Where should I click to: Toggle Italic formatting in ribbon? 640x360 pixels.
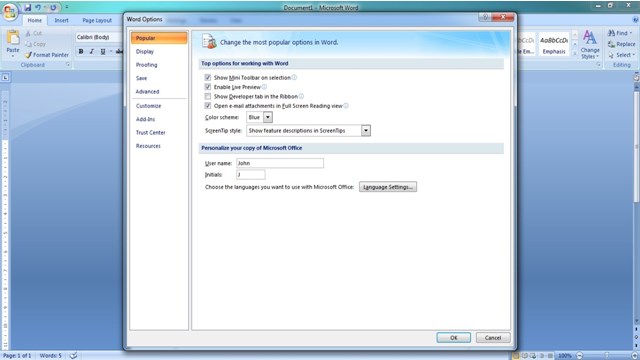(91, 51)
